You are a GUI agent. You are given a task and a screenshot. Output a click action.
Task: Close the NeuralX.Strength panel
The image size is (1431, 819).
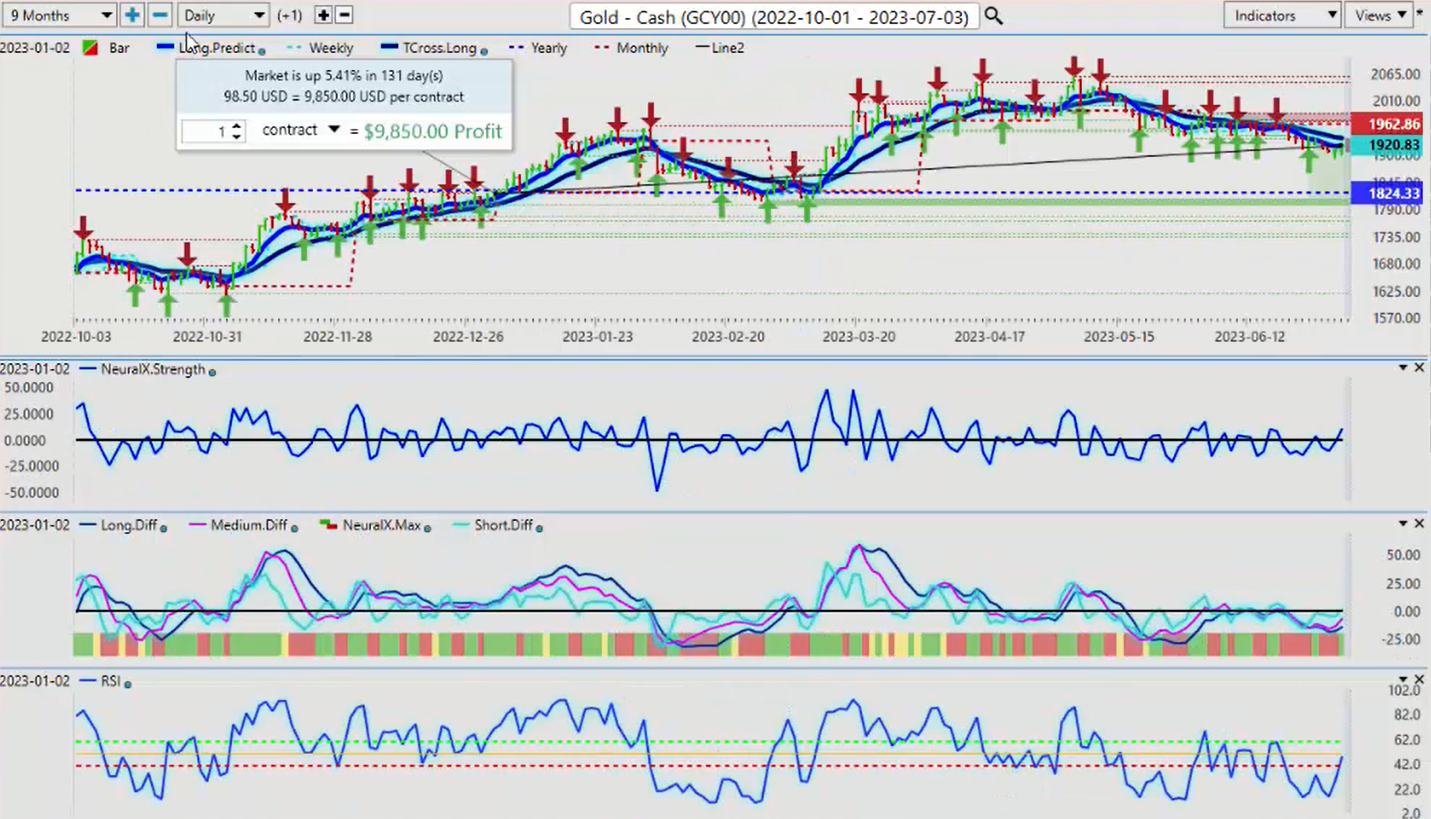(1419, 369)
